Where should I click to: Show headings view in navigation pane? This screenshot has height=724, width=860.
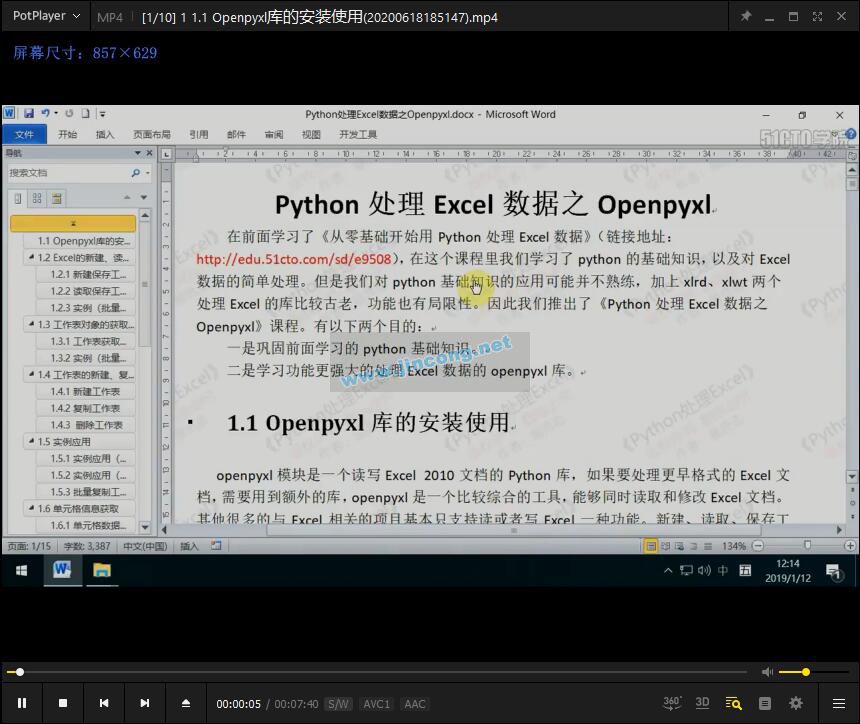pyautogui.click(x=18, y=199)
